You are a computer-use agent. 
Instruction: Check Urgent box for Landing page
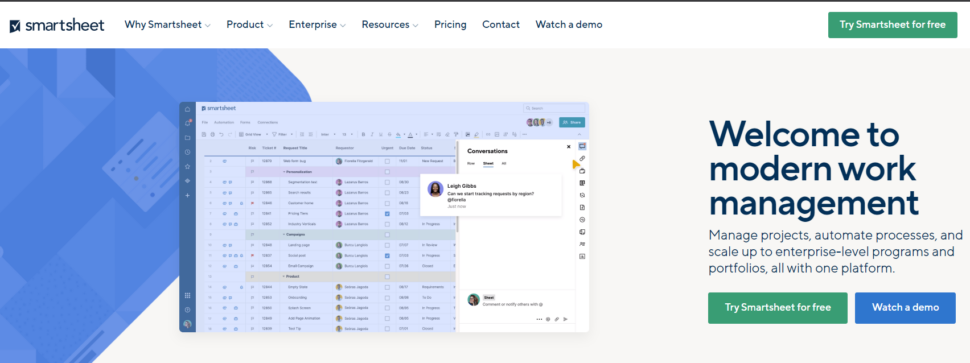click(x=387, y=245)
